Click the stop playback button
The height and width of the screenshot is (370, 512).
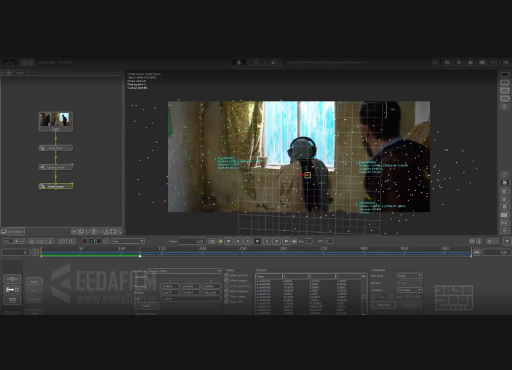pos(257,241)
